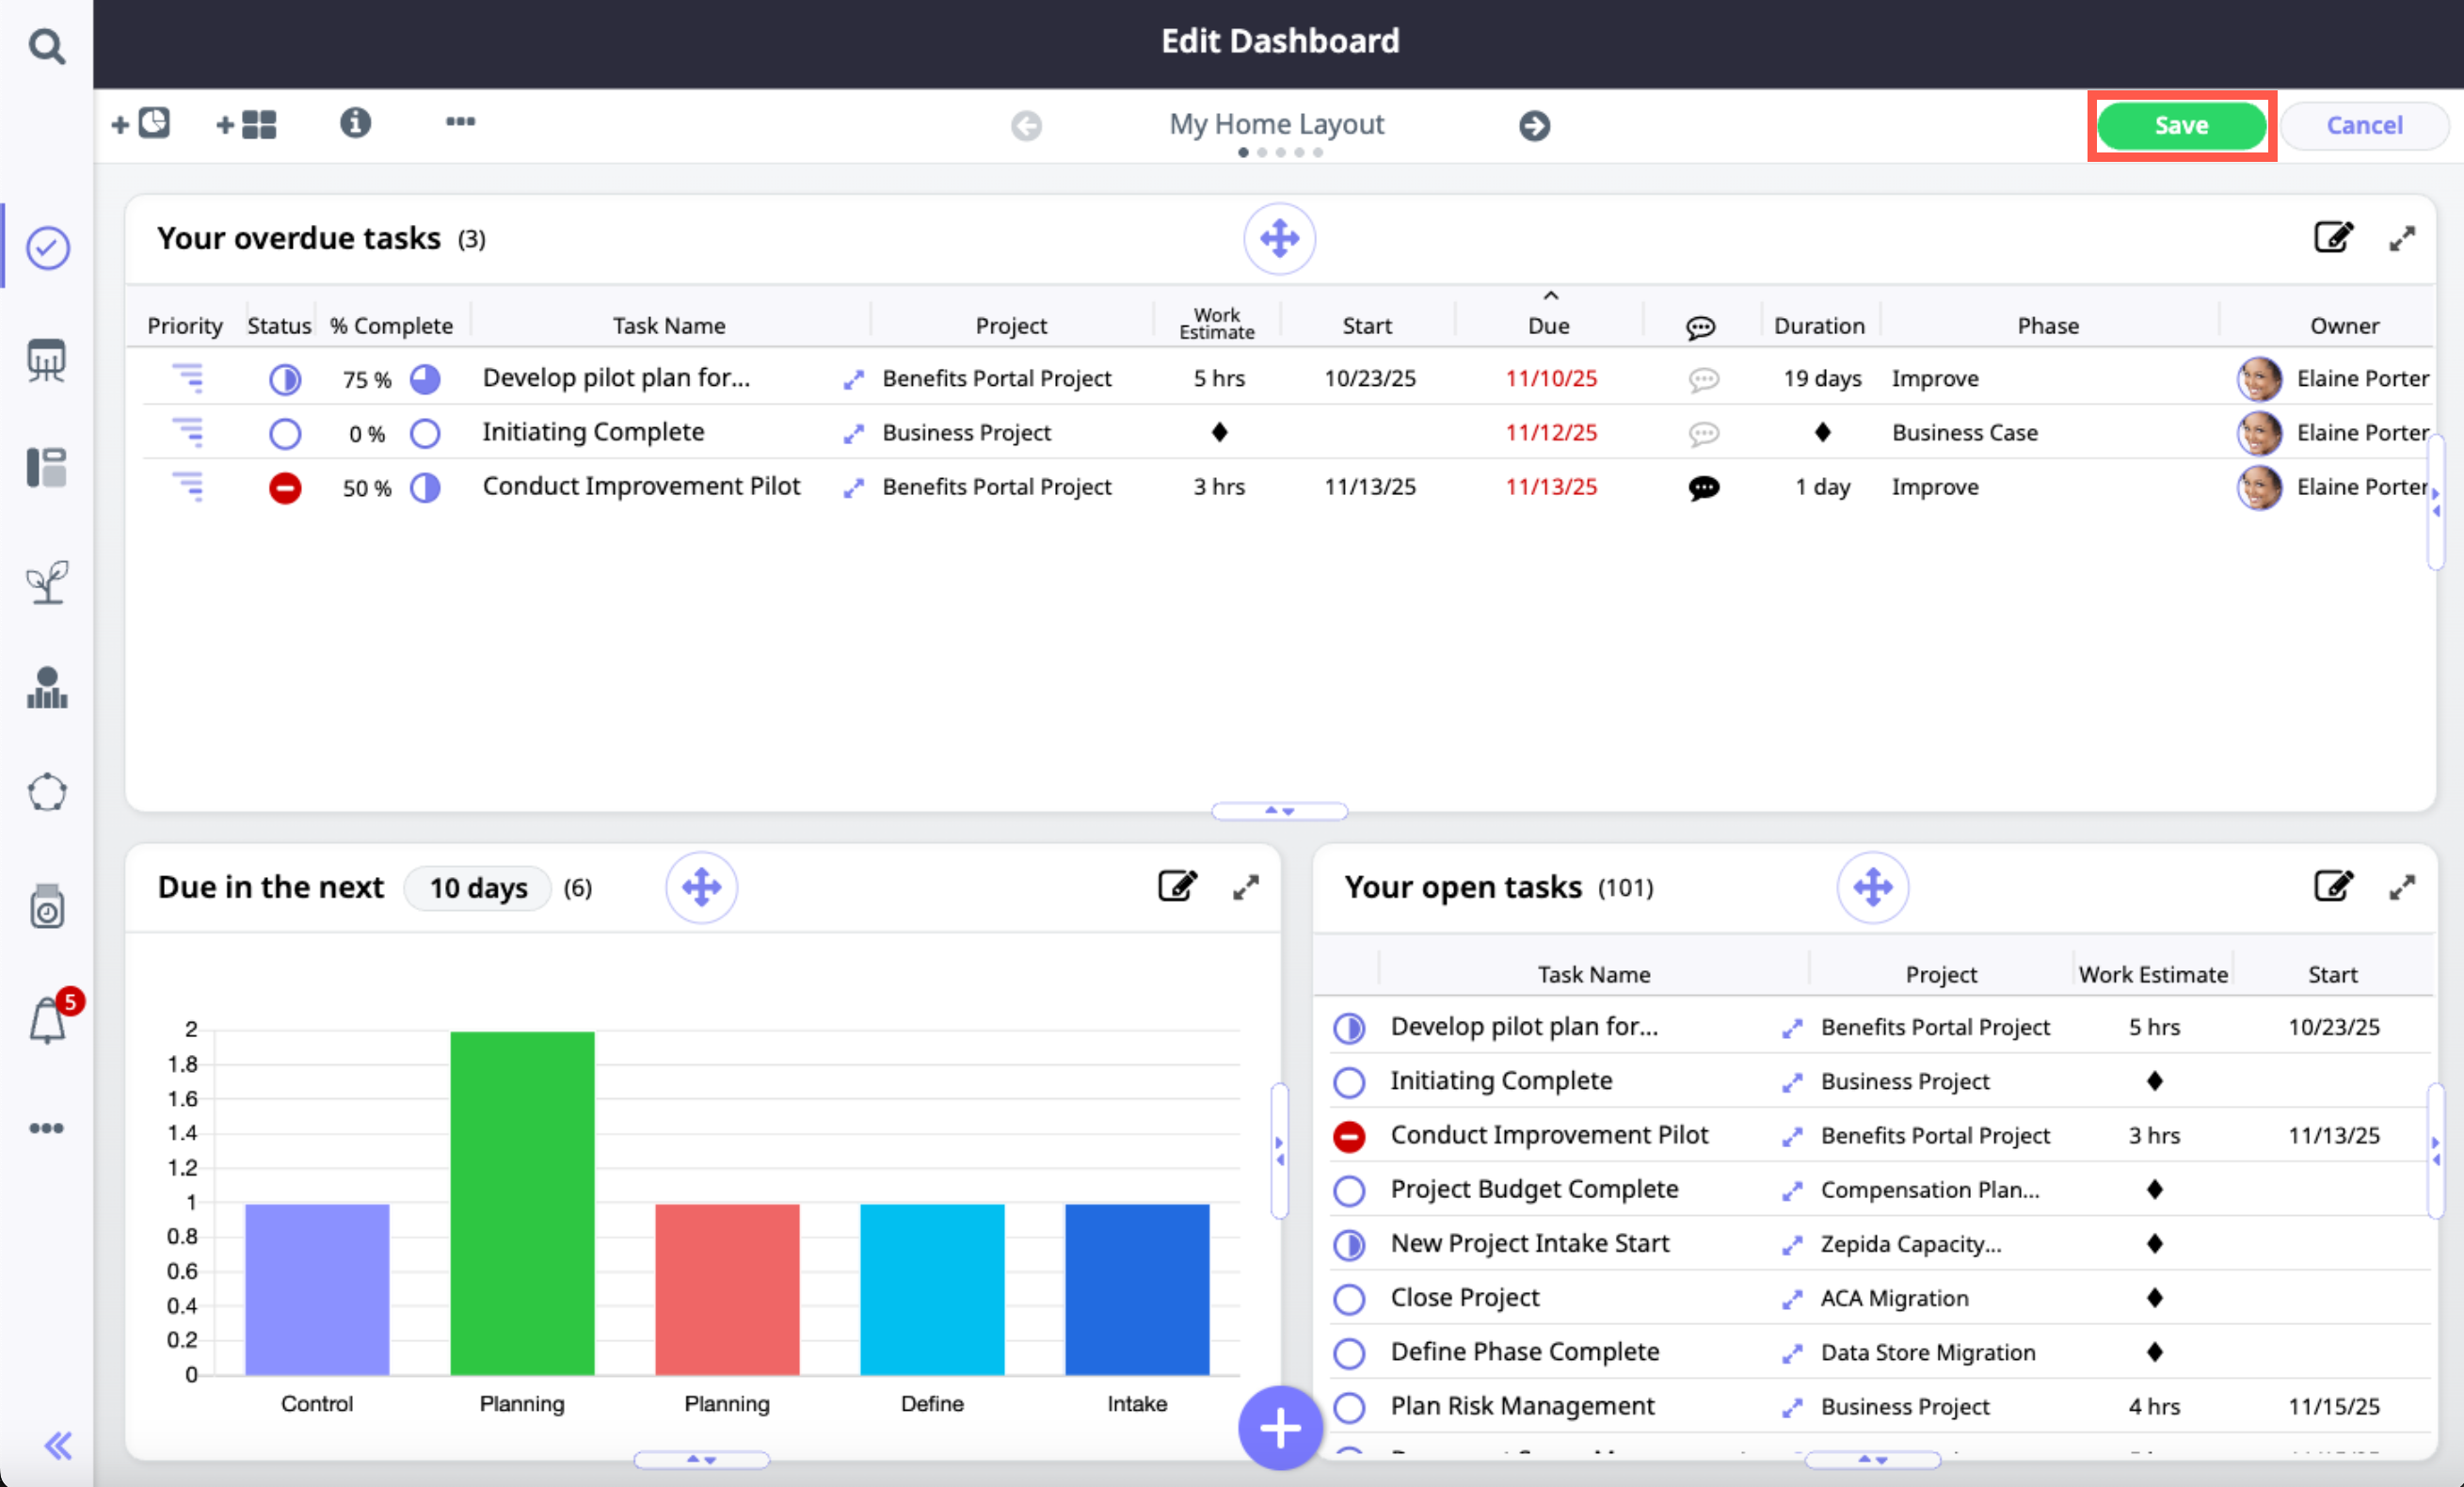Go to next dashboard layout arrow
This screenshot has height=1487, width=2464.
point(1534,125)
